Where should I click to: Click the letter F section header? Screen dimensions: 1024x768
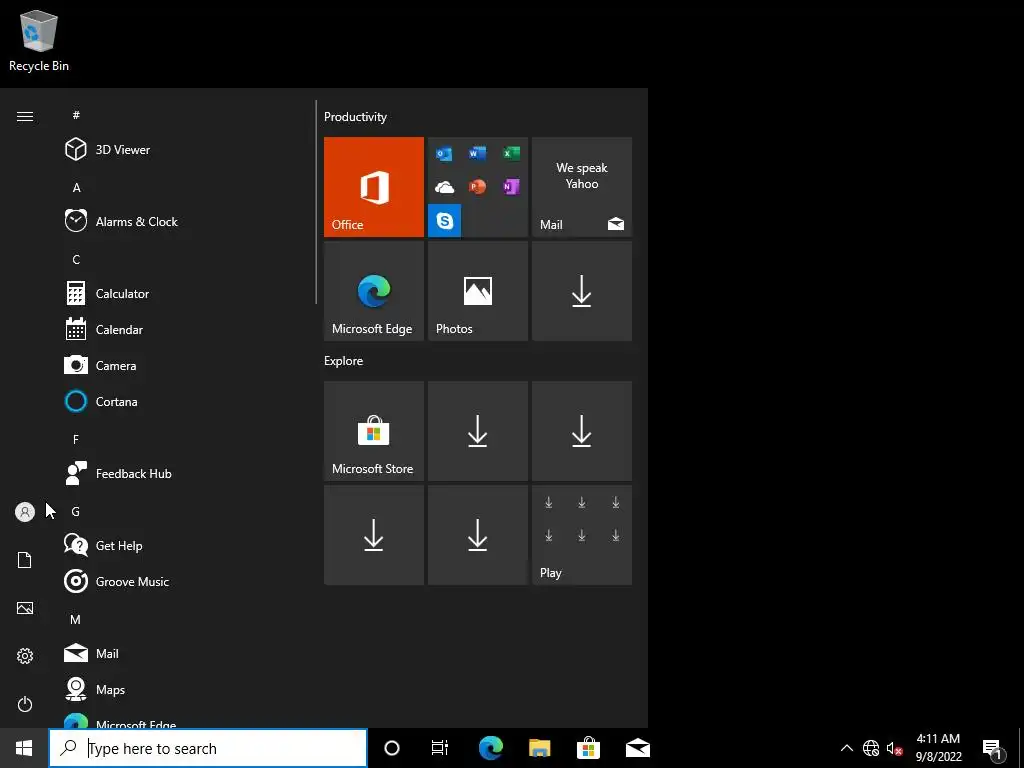76,440
